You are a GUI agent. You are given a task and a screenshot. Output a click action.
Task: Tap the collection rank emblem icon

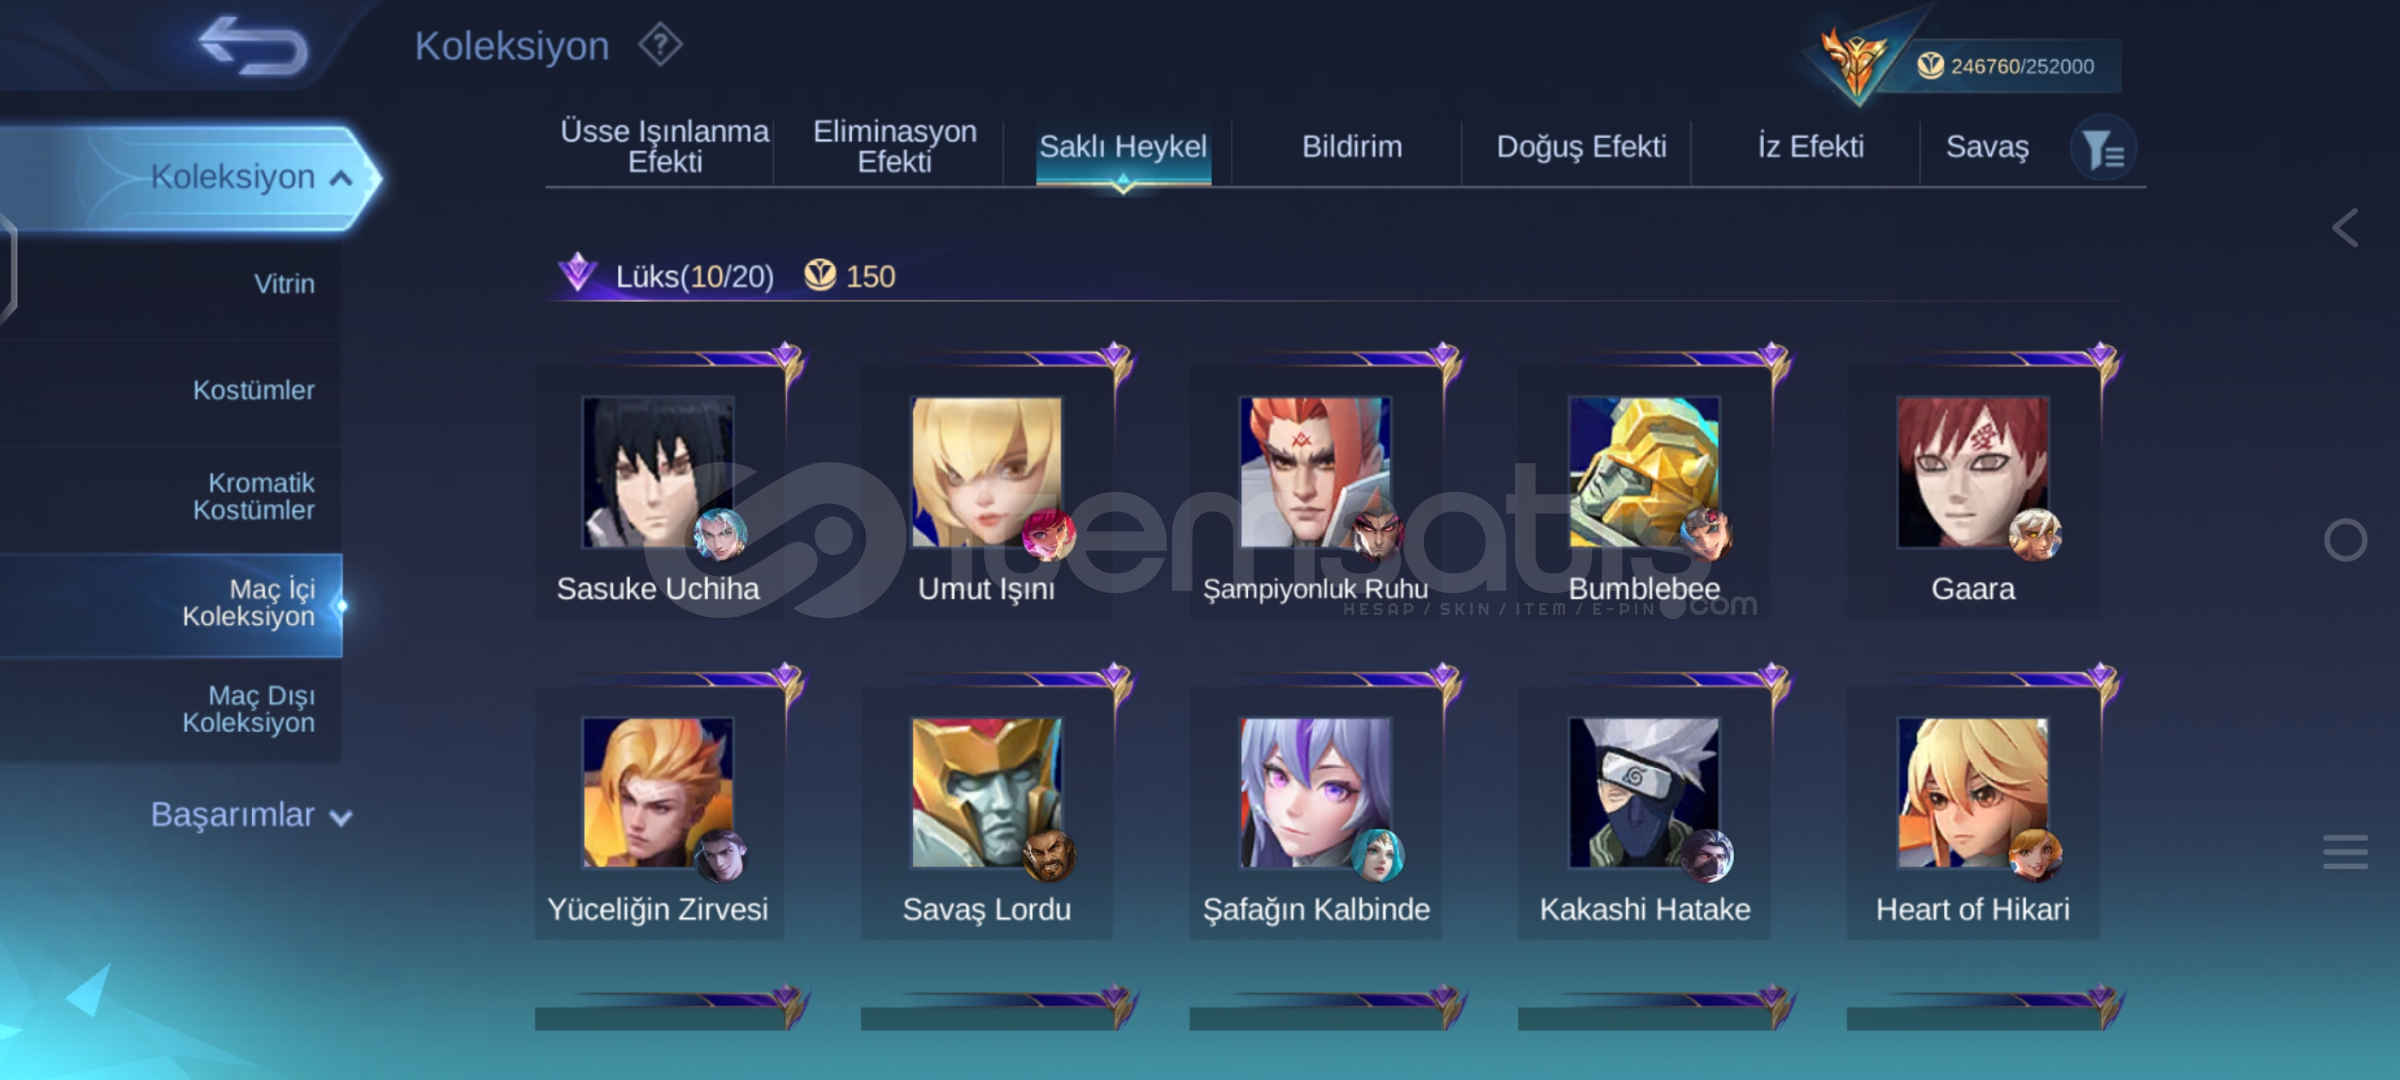coord(1856,62)
